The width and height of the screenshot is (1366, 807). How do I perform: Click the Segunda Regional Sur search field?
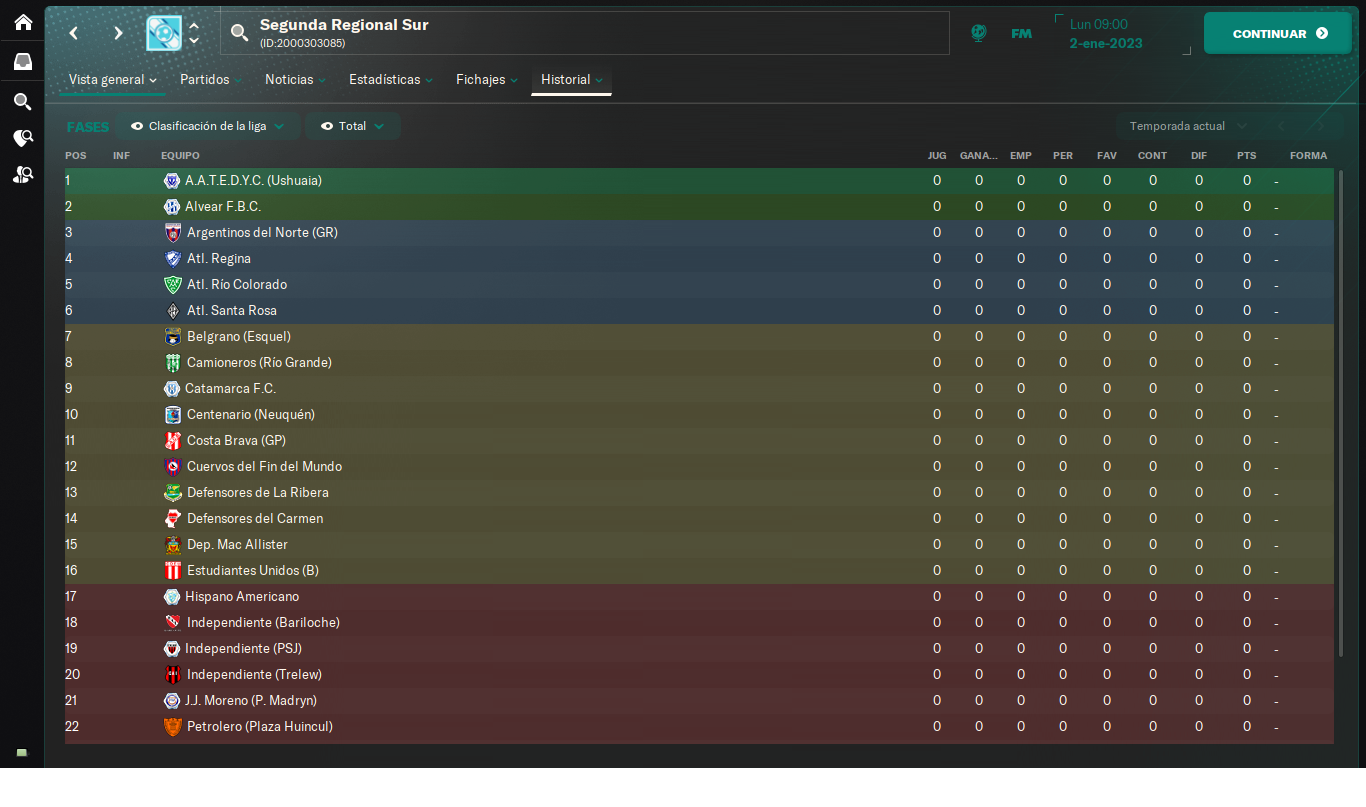coord(585,33)
